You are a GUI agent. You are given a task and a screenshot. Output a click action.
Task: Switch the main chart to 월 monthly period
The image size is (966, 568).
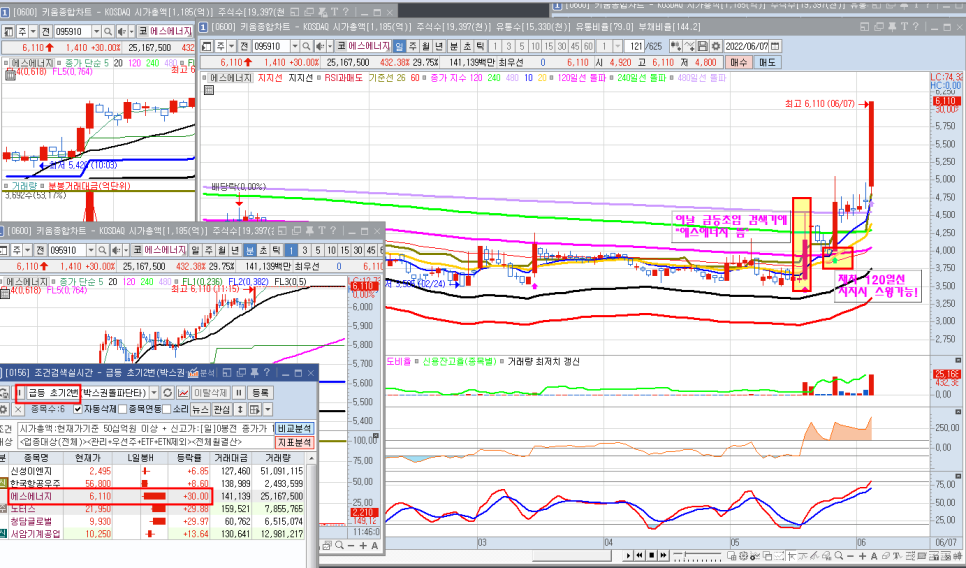(426, 46)
